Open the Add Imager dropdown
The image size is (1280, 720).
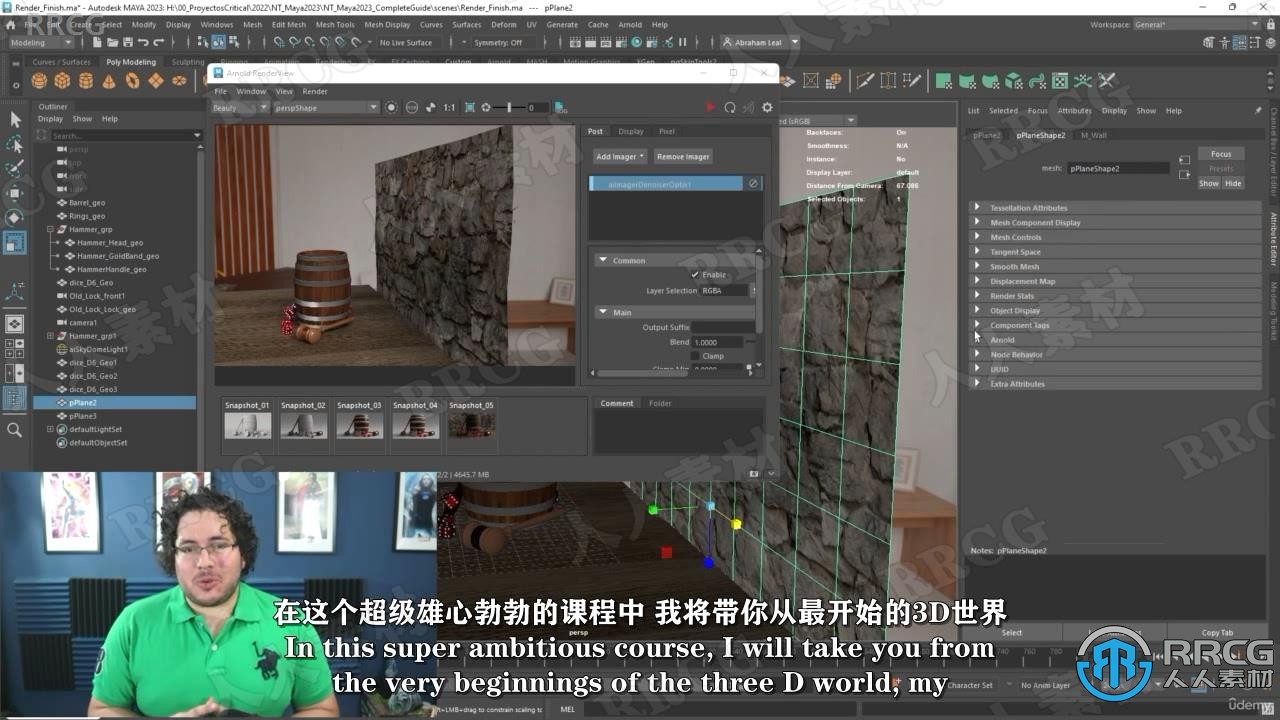point(620,156)
